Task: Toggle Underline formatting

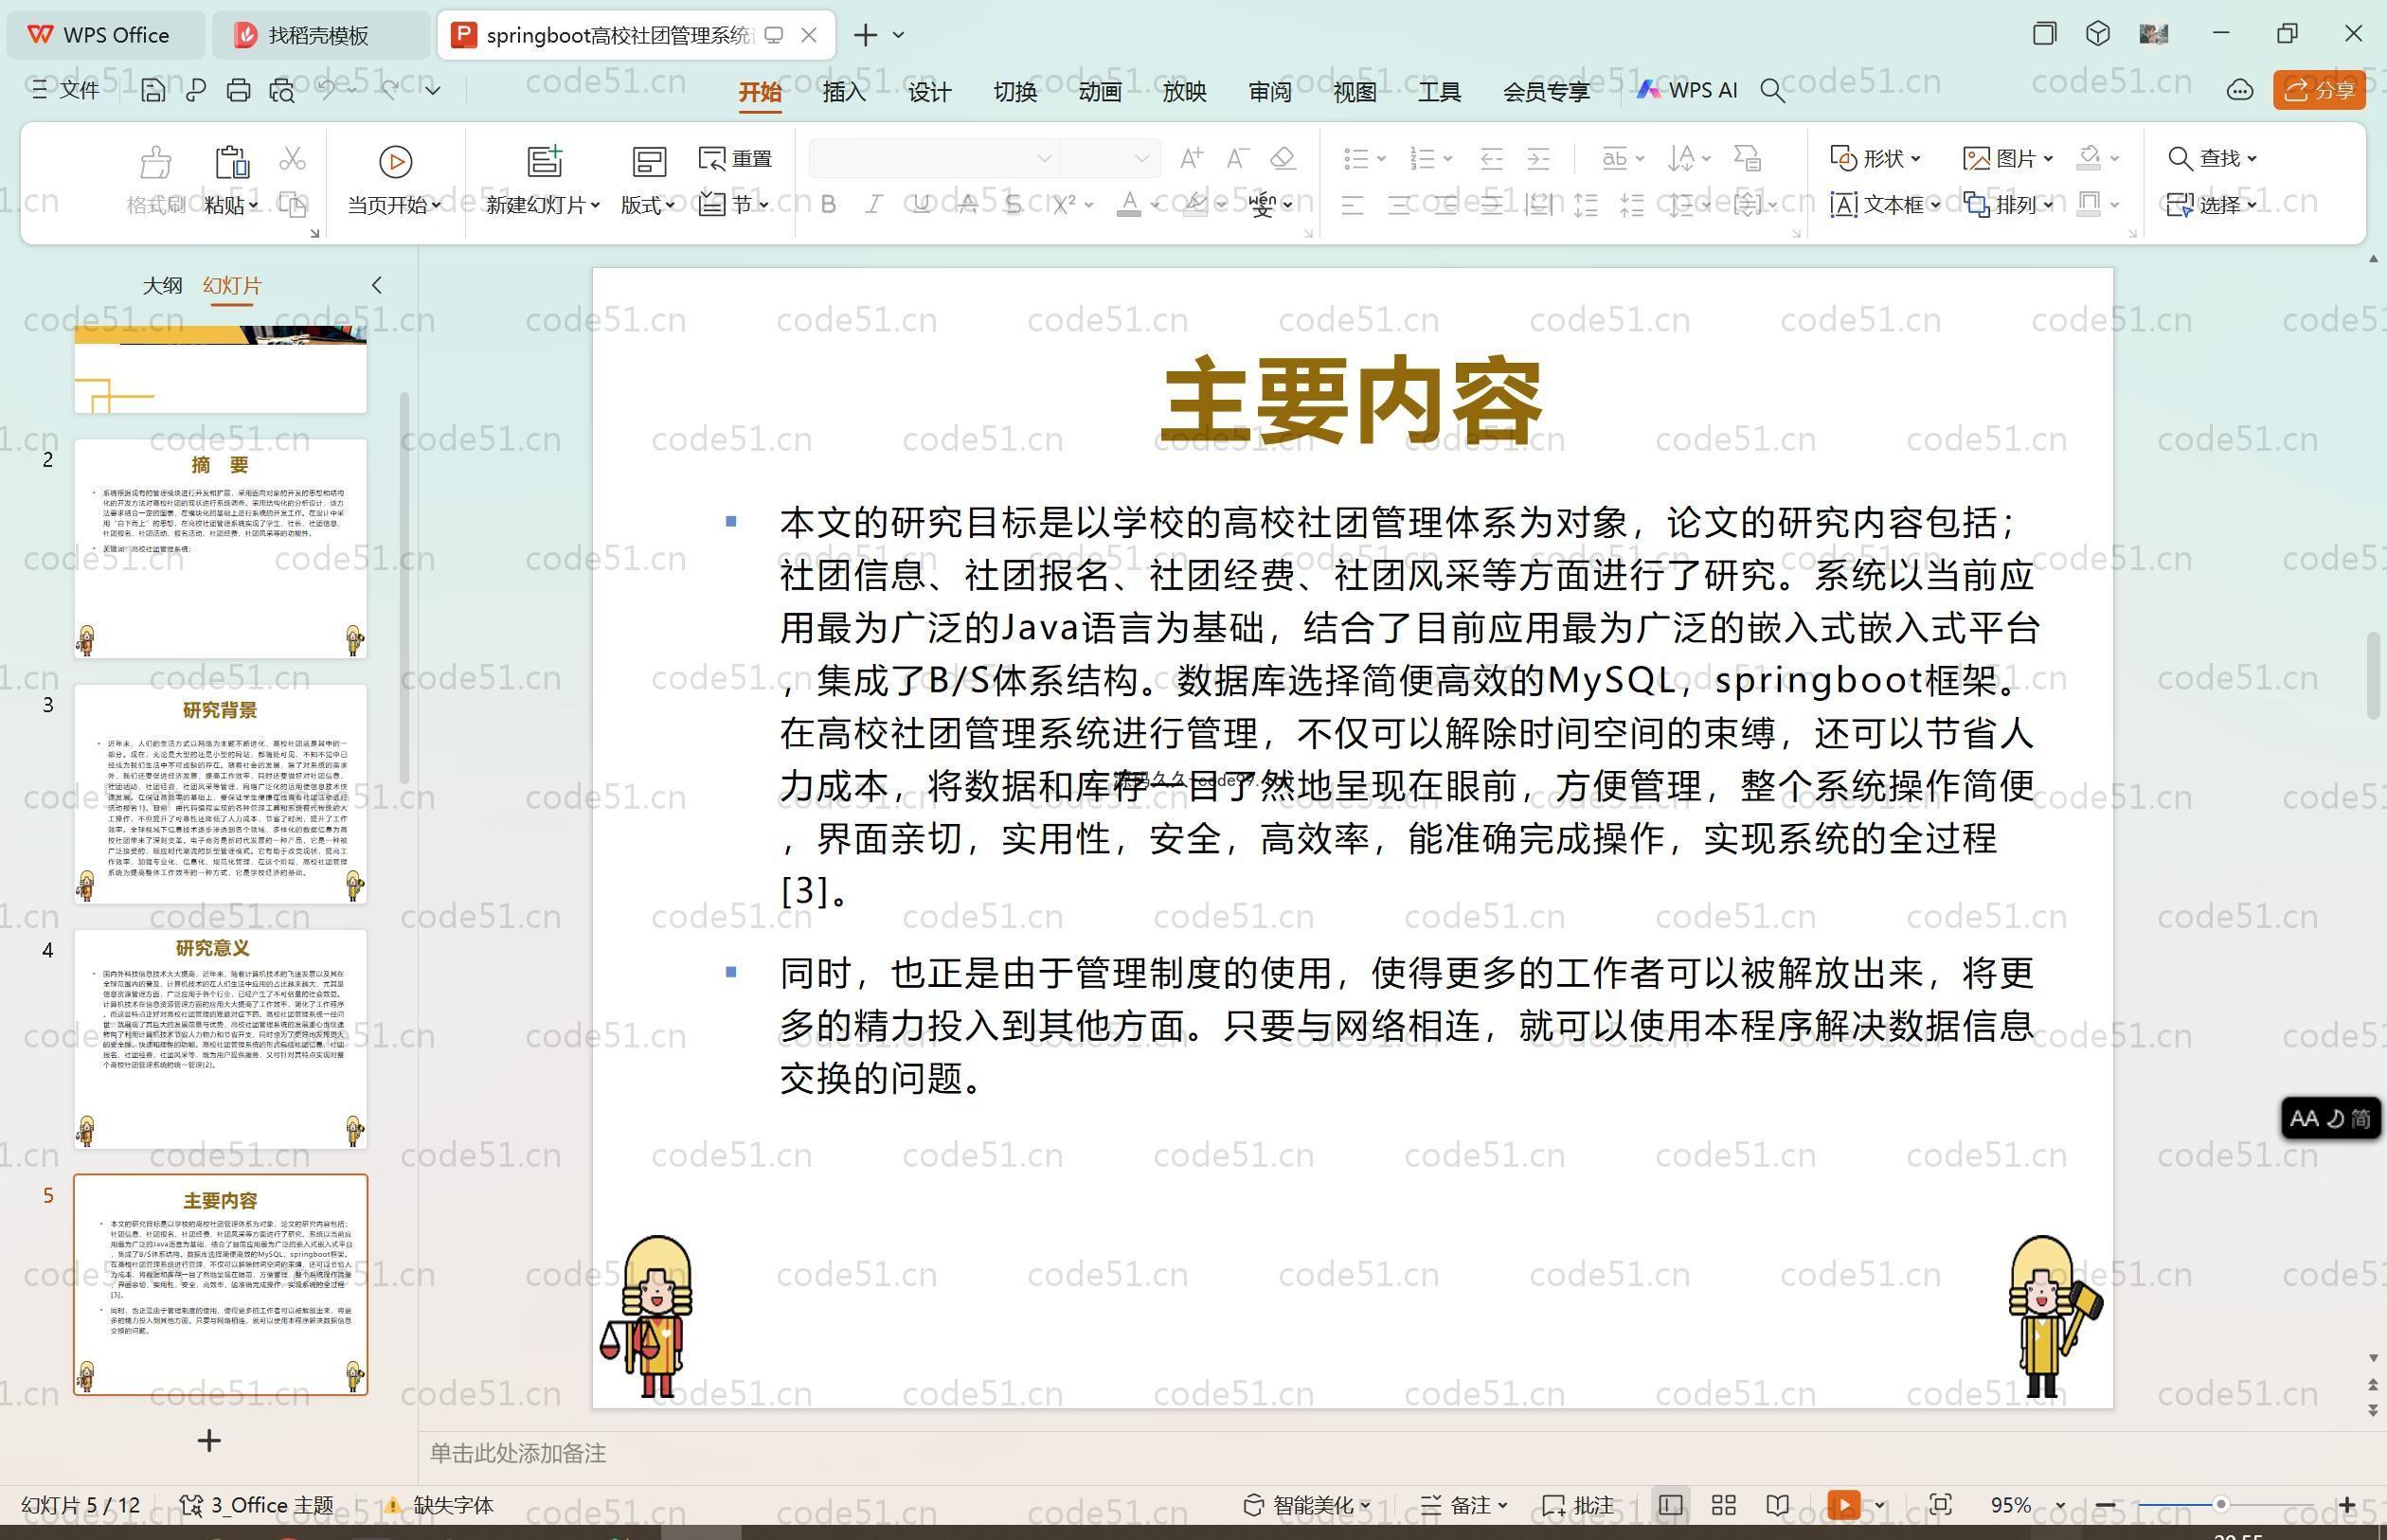Action: click(921, 205)
